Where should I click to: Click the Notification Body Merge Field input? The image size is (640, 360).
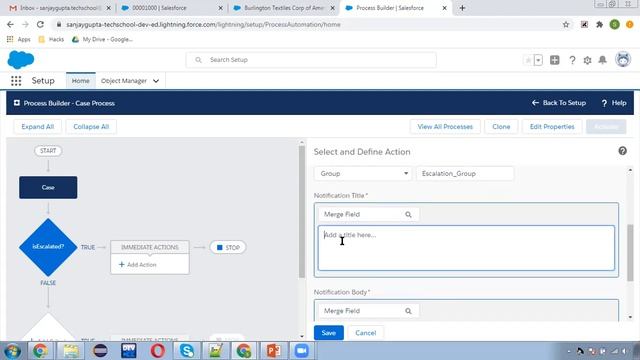[369, 311]
